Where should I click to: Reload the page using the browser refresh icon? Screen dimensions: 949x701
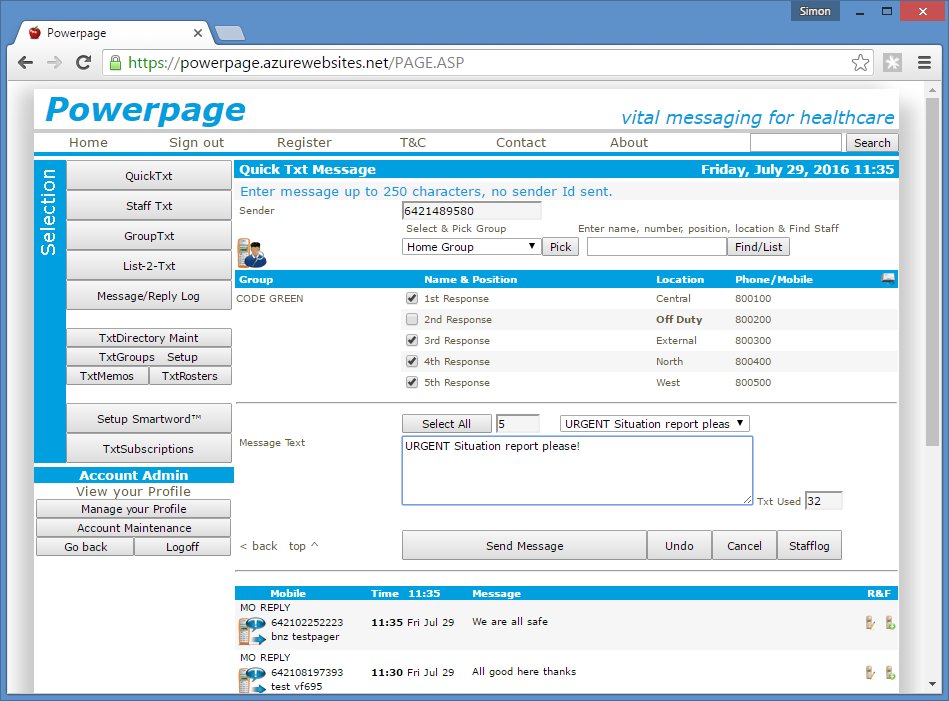point(84,63)
